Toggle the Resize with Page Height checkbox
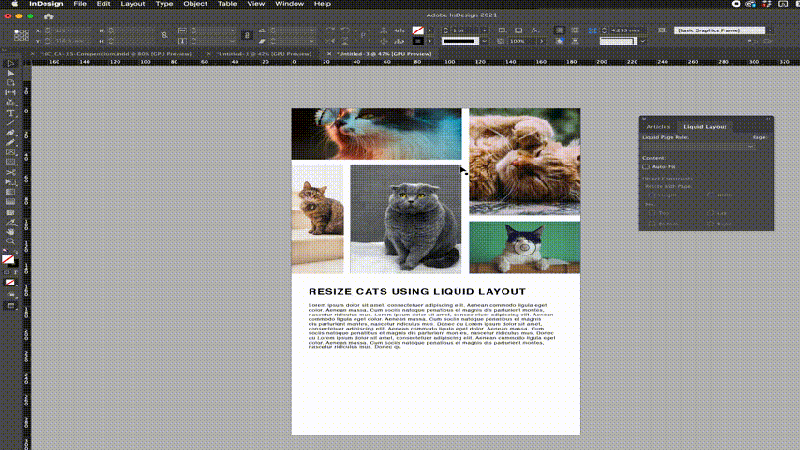Image resolution: width=800 pixels, height=450 pixels. point(651,195)
